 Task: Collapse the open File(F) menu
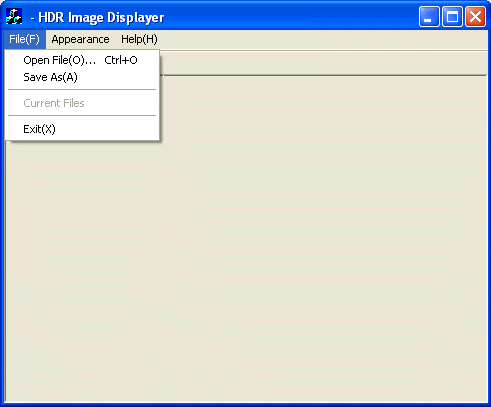(x=25, y=39)
